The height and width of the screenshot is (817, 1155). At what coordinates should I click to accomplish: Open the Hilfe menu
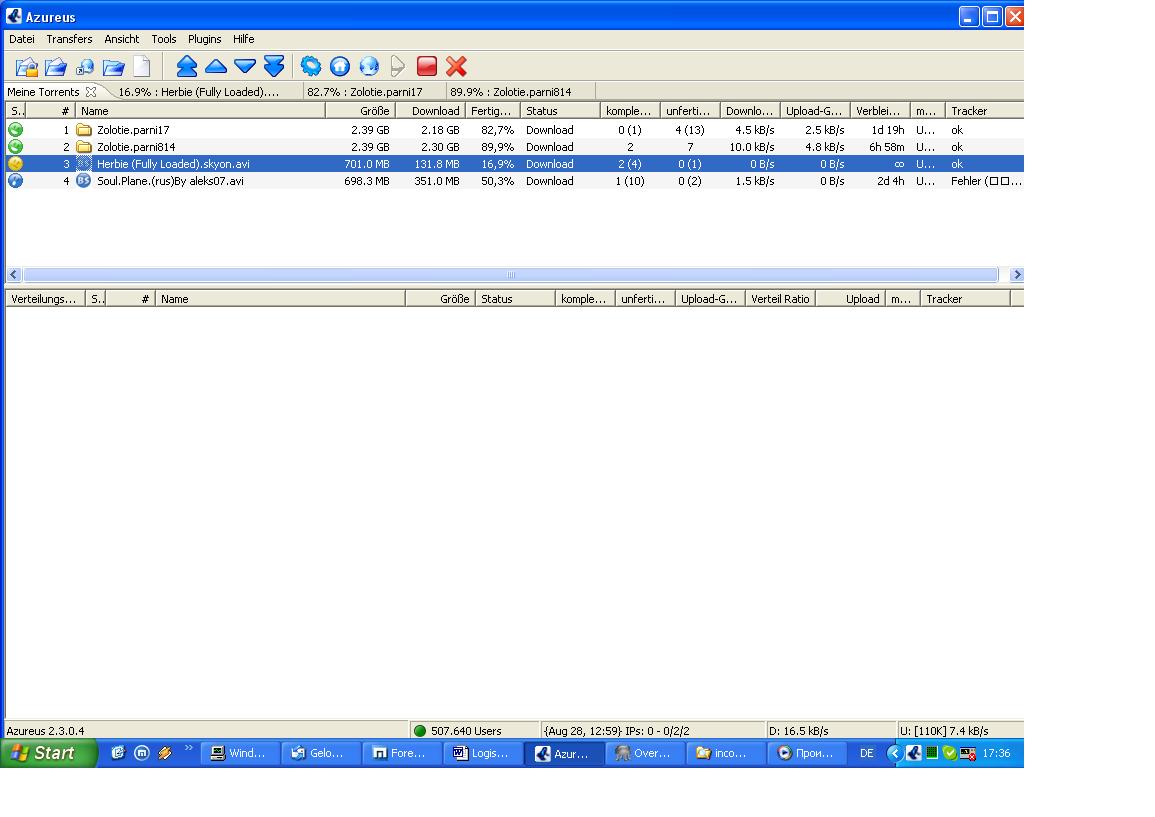coord(244,39)
